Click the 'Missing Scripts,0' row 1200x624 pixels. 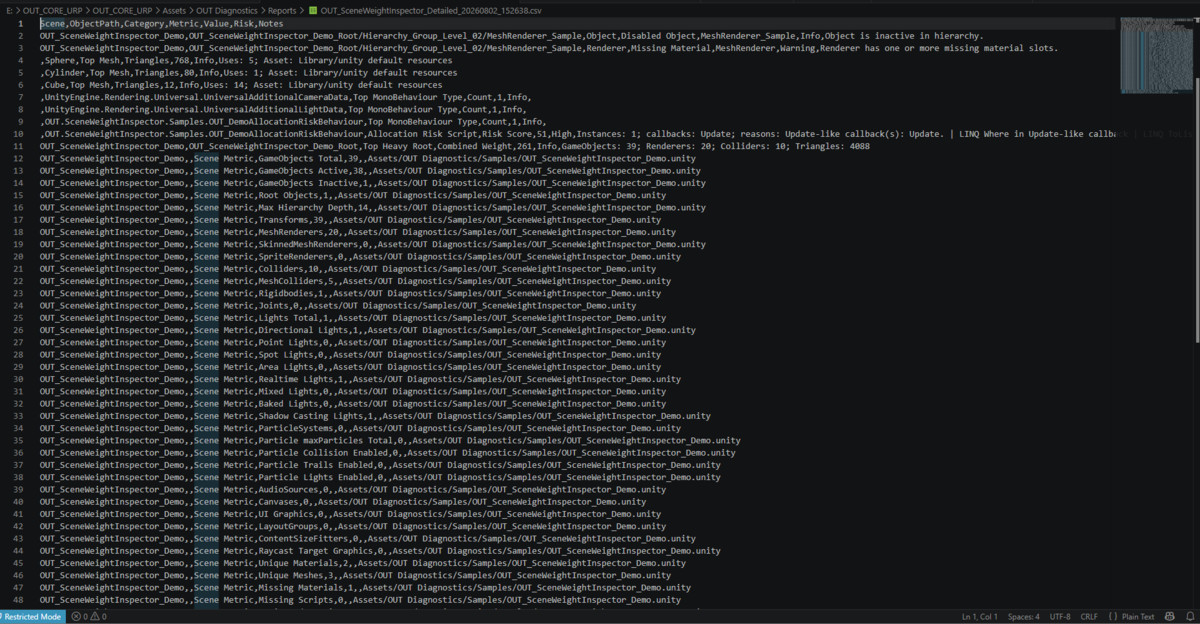[x=360, y=600]
